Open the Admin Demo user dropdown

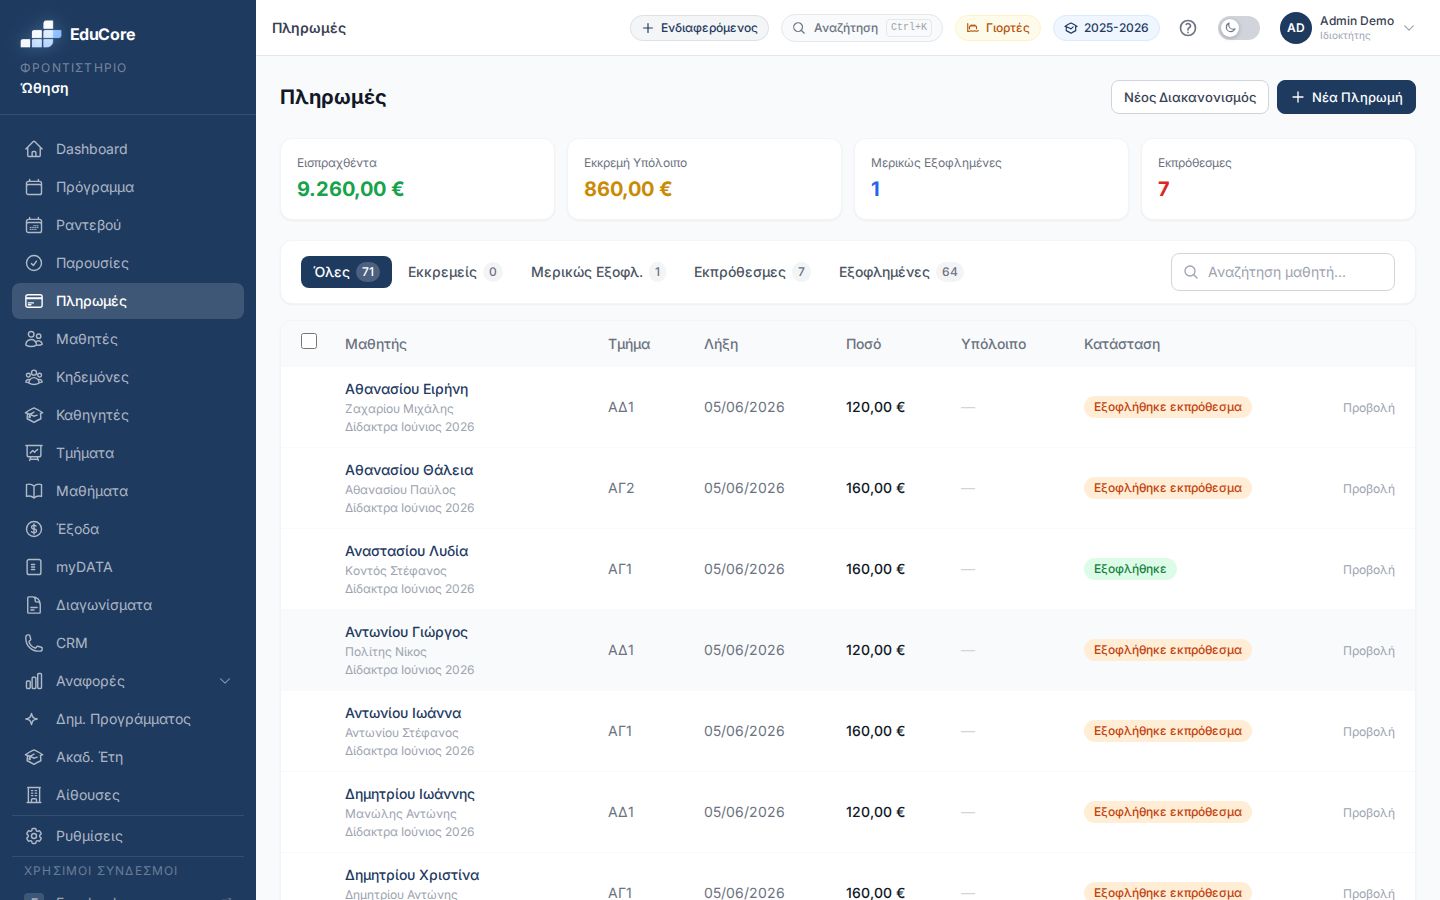[1348, 28]
